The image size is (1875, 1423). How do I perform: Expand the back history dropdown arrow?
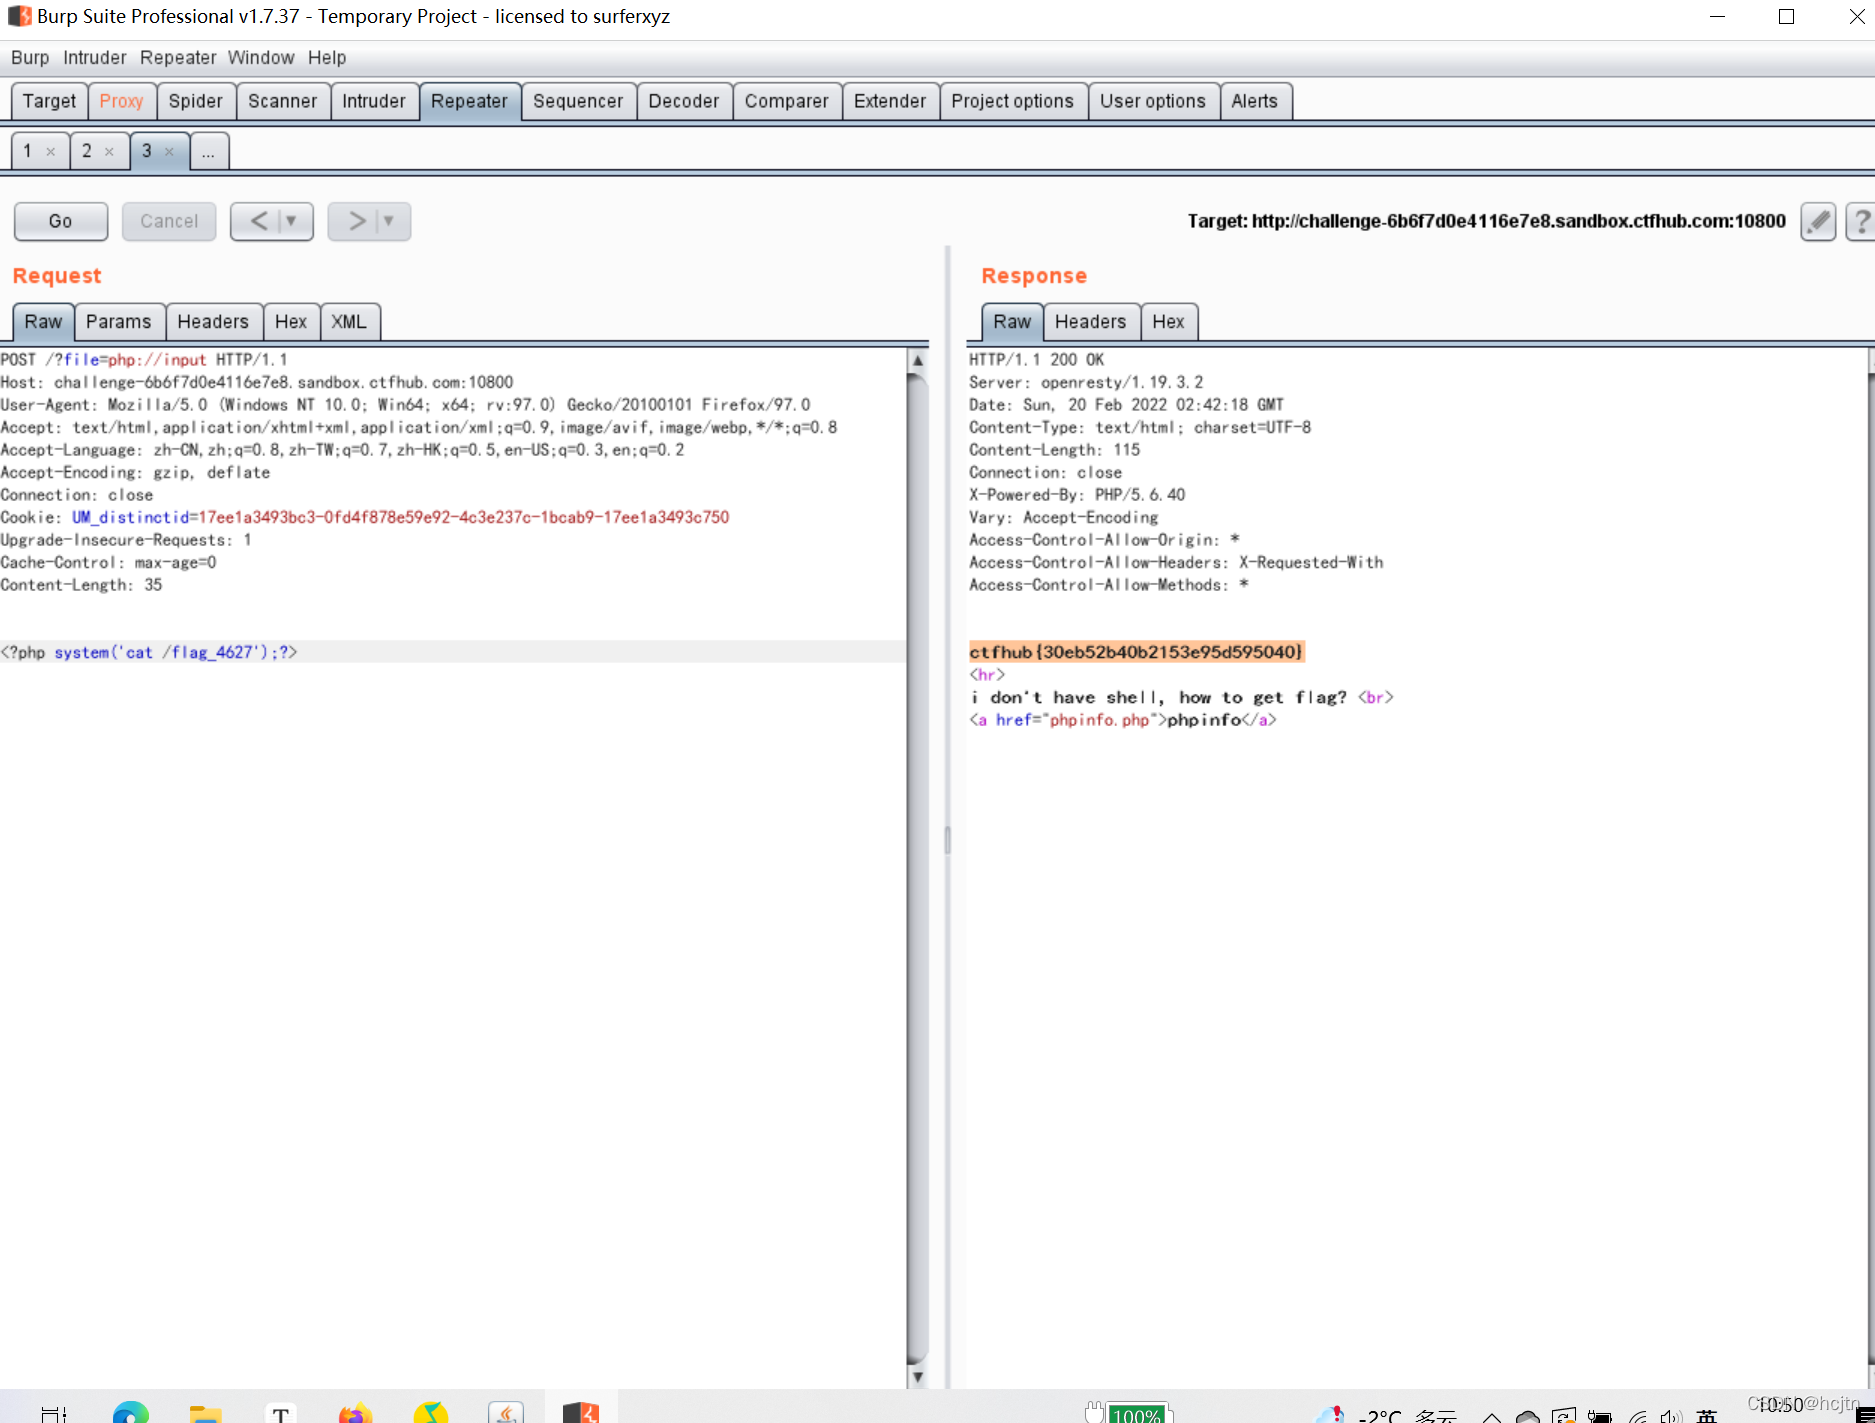coord(291,221)
